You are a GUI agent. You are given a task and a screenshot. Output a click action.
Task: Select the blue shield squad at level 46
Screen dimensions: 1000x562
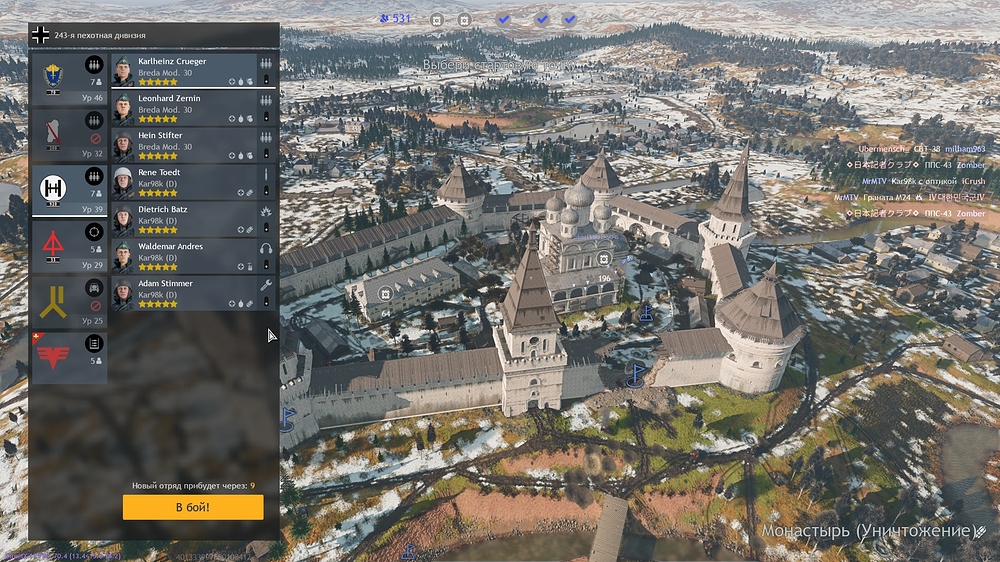tap(69, 78)
